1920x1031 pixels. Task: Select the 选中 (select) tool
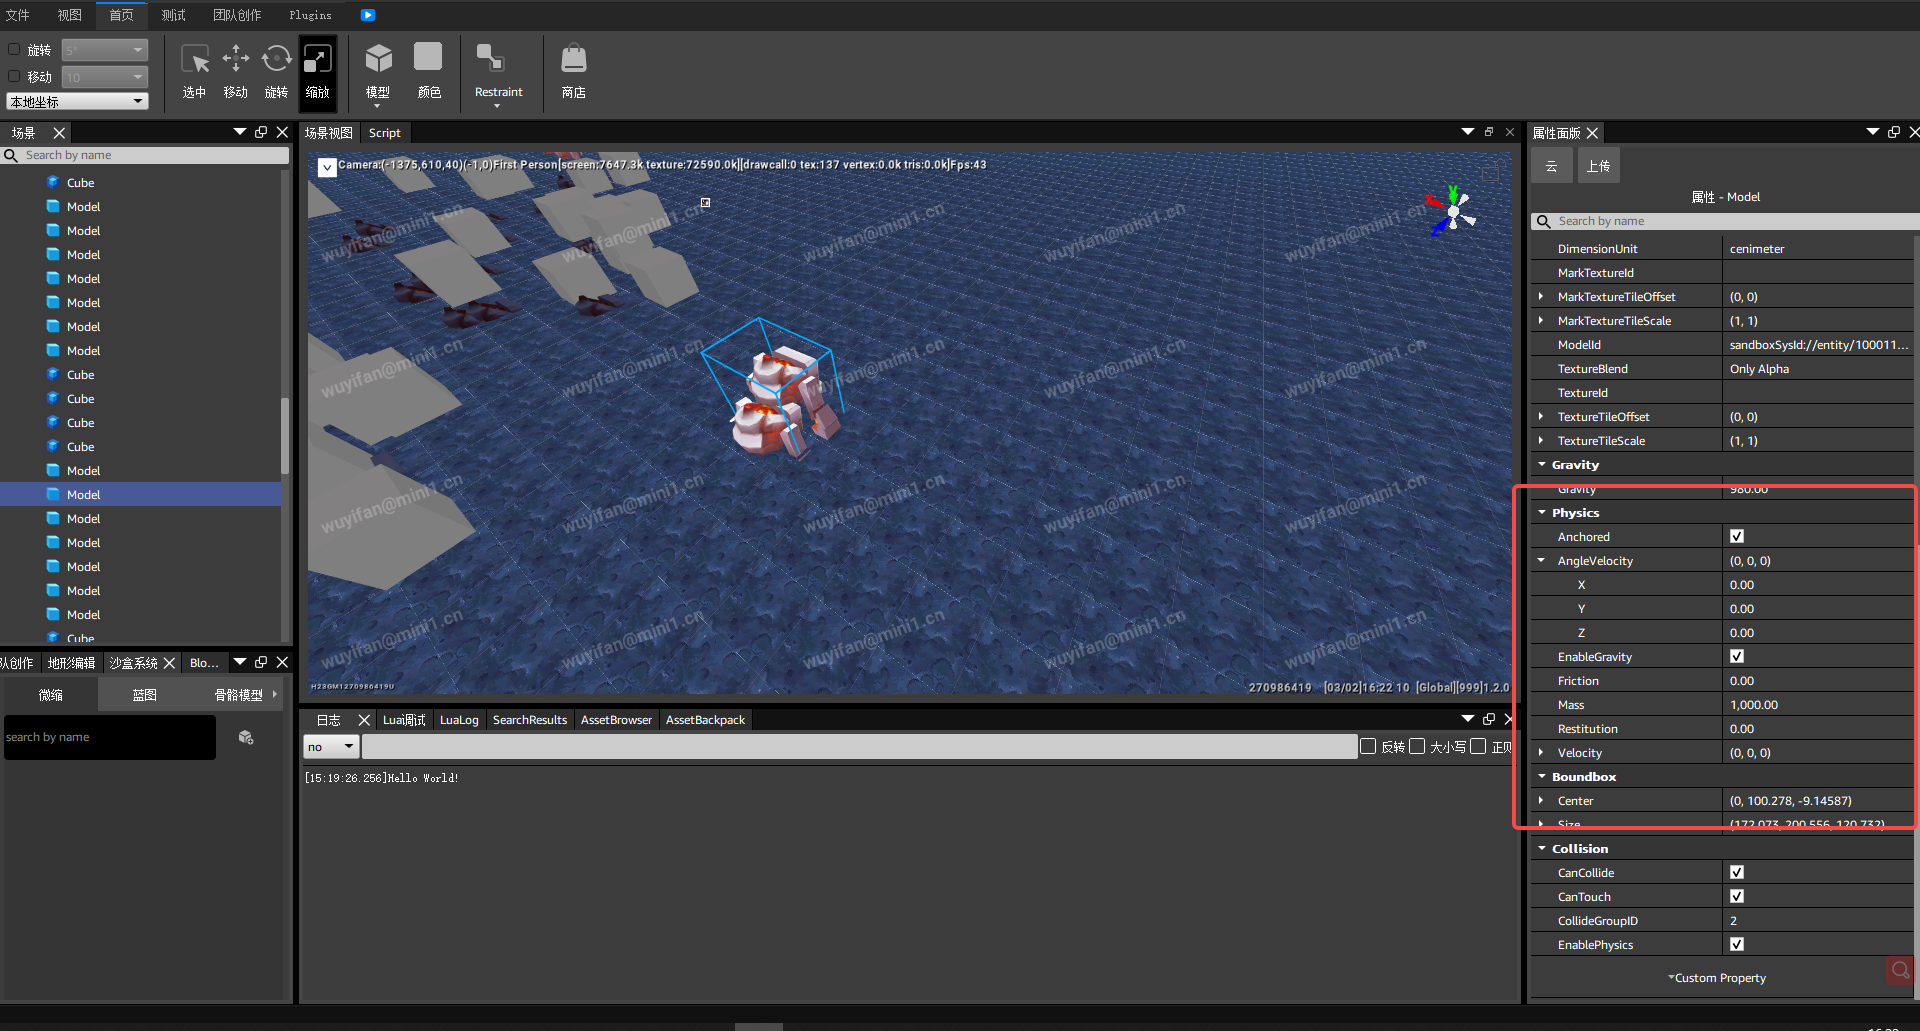(x=194, y=72)
